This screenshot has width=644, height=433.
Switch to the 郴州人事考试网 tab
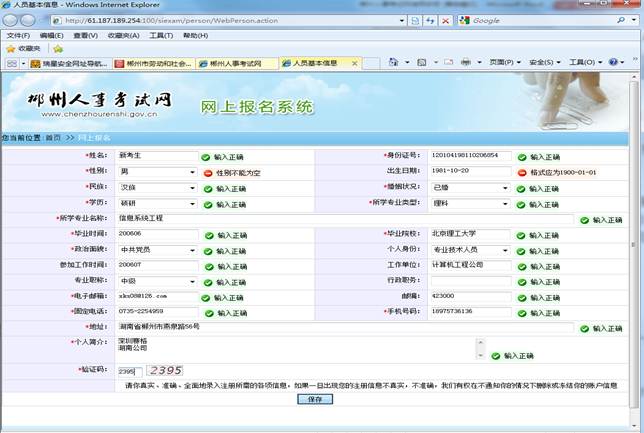tap(237, 64)
